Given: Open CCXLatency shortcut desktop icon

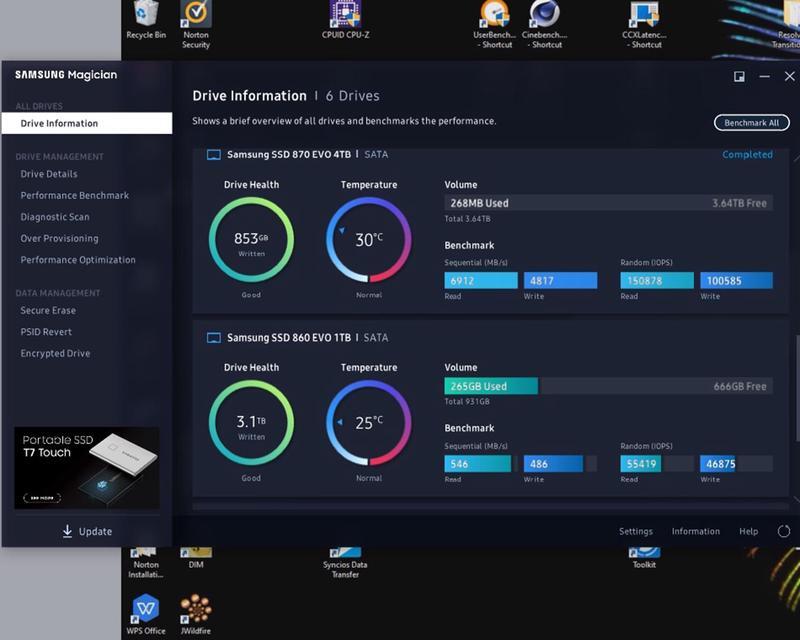Looking at the screenshot, I should tap(644, 24).
